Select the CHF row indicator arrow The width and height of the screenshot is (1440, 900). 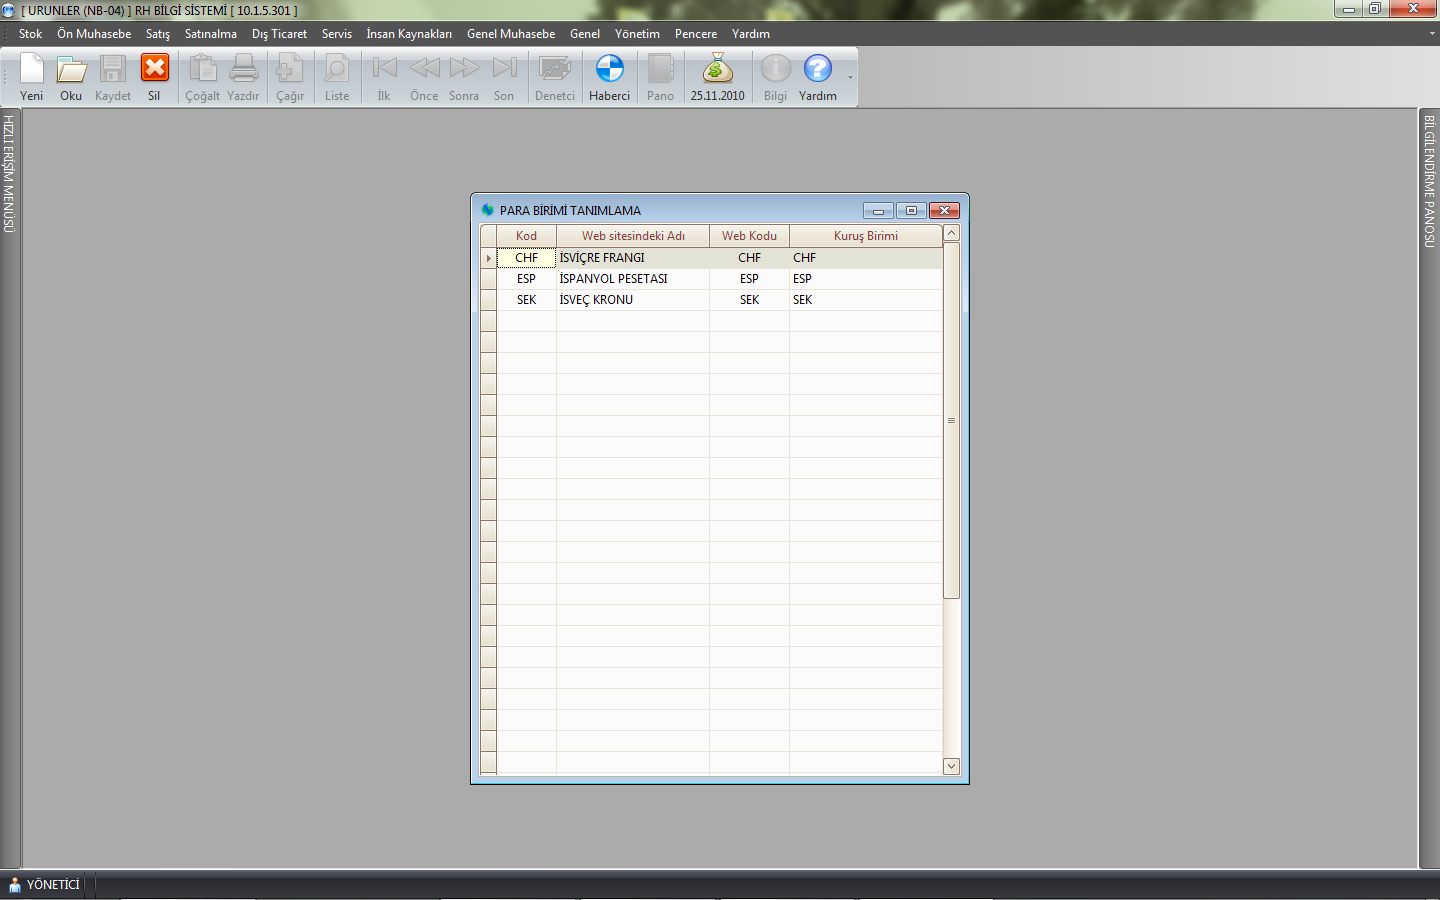coord(488,258)
